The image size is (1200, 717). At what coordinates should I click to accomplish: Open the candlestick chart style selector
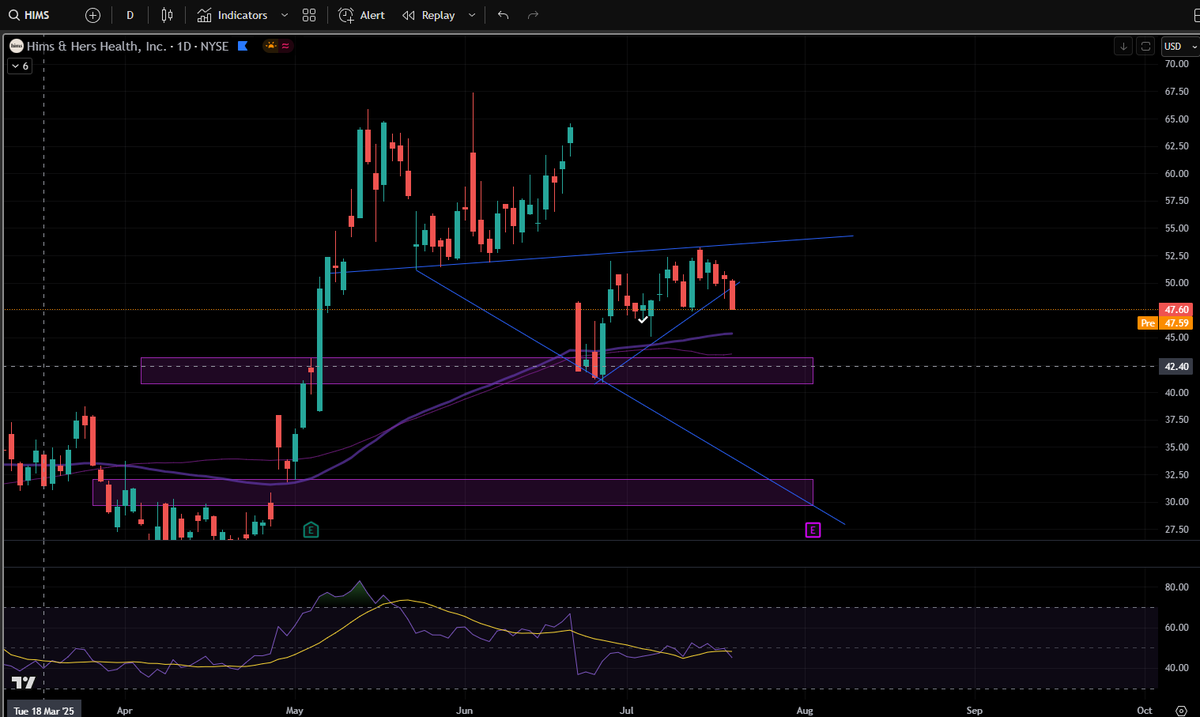coord(167,15)
